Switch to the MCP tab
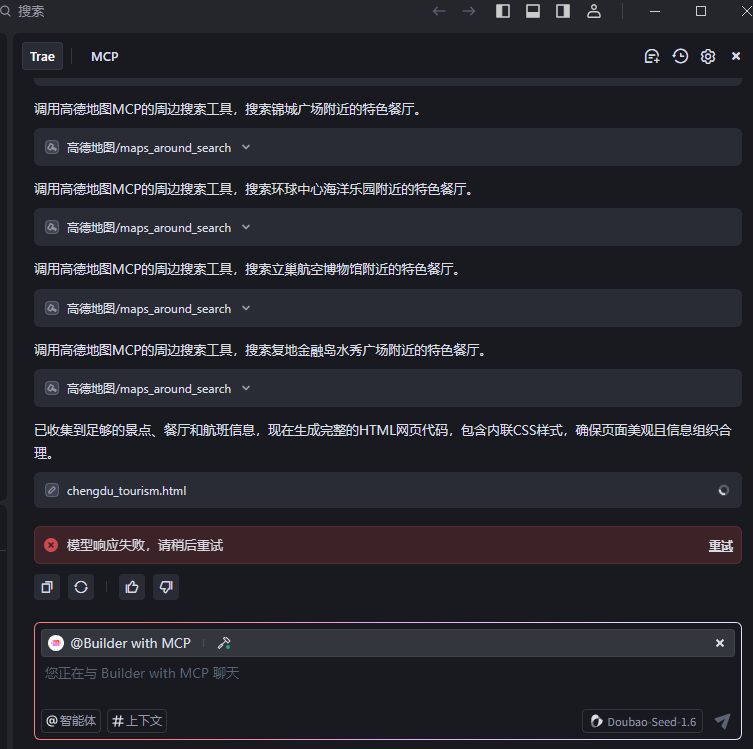 (x=105, y=57)
